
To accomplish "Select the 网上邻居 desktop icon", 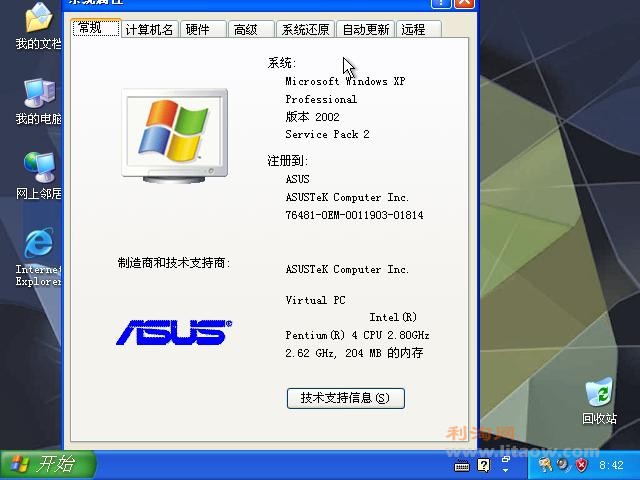I will coord(38,176).
